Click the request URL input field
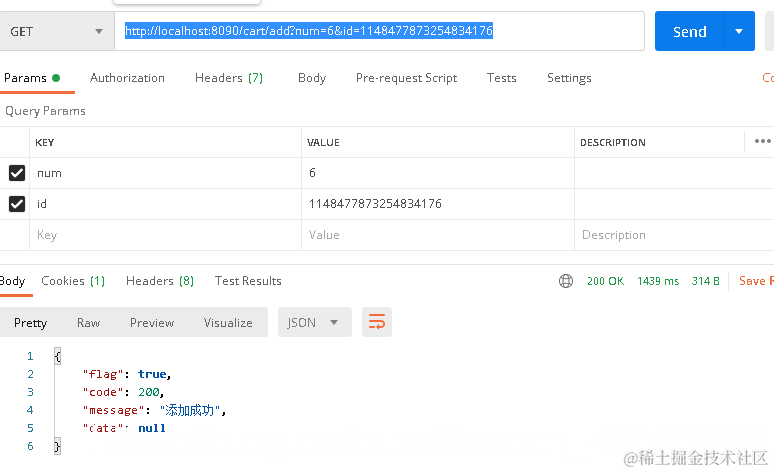The width and height of the screenshot is (774, 473). (380, 31)
